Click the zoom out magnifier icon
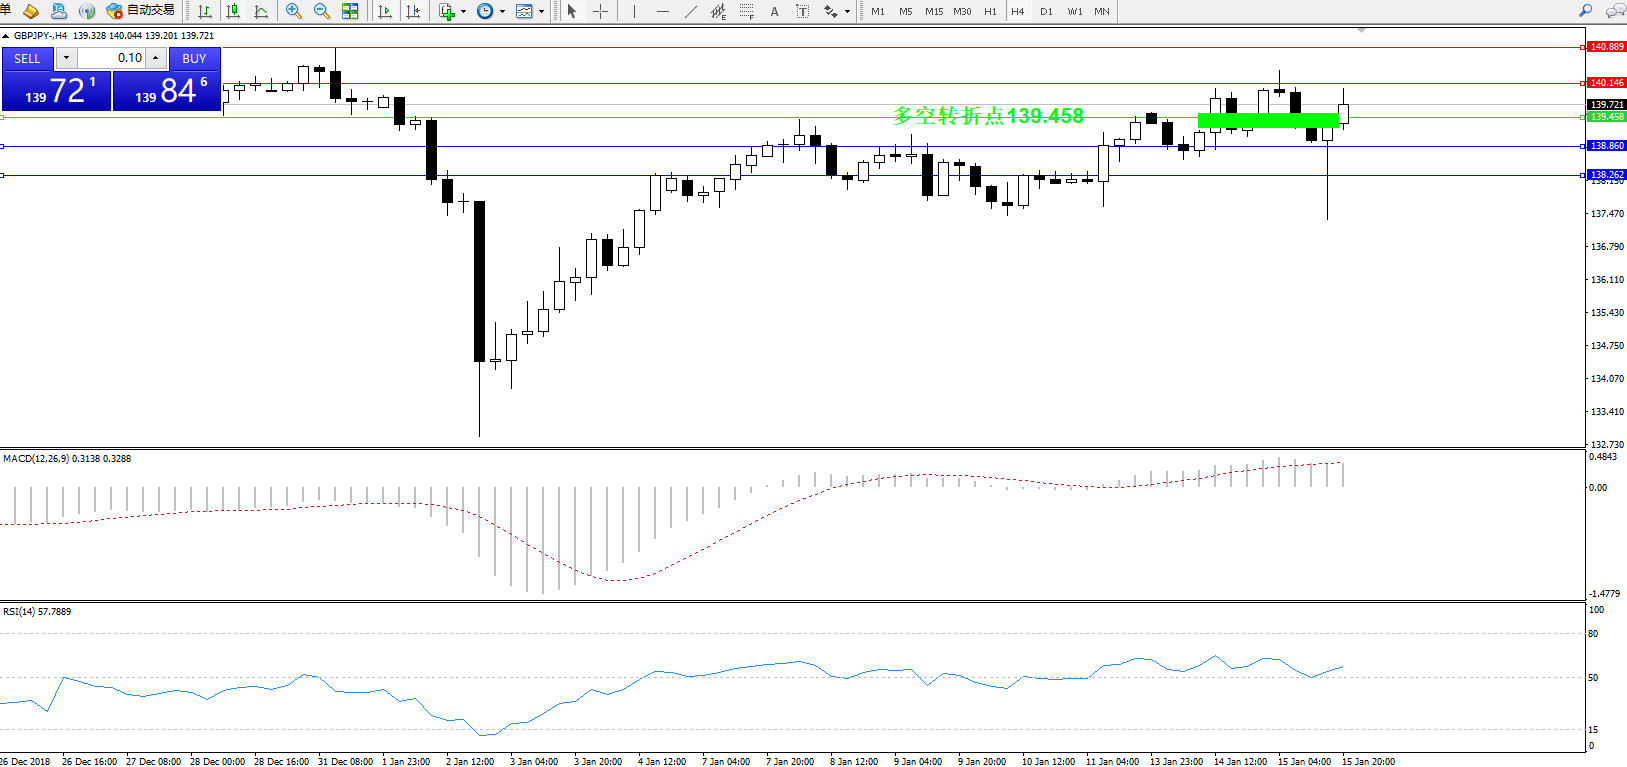The image size is (1627, 767). click(322, 11)
